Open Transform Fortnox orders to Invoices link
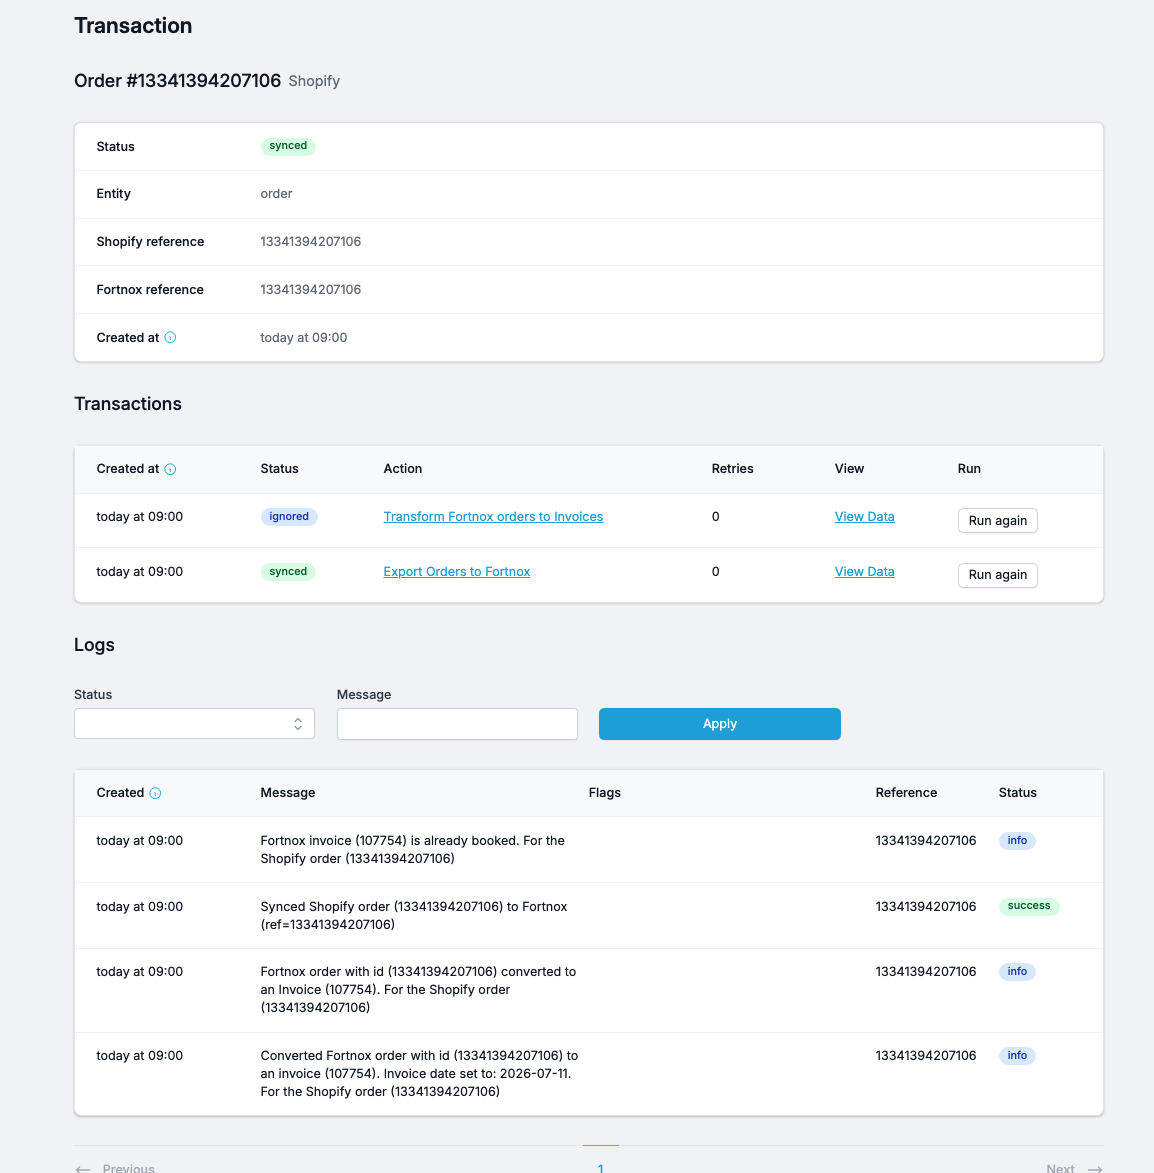 493,517
